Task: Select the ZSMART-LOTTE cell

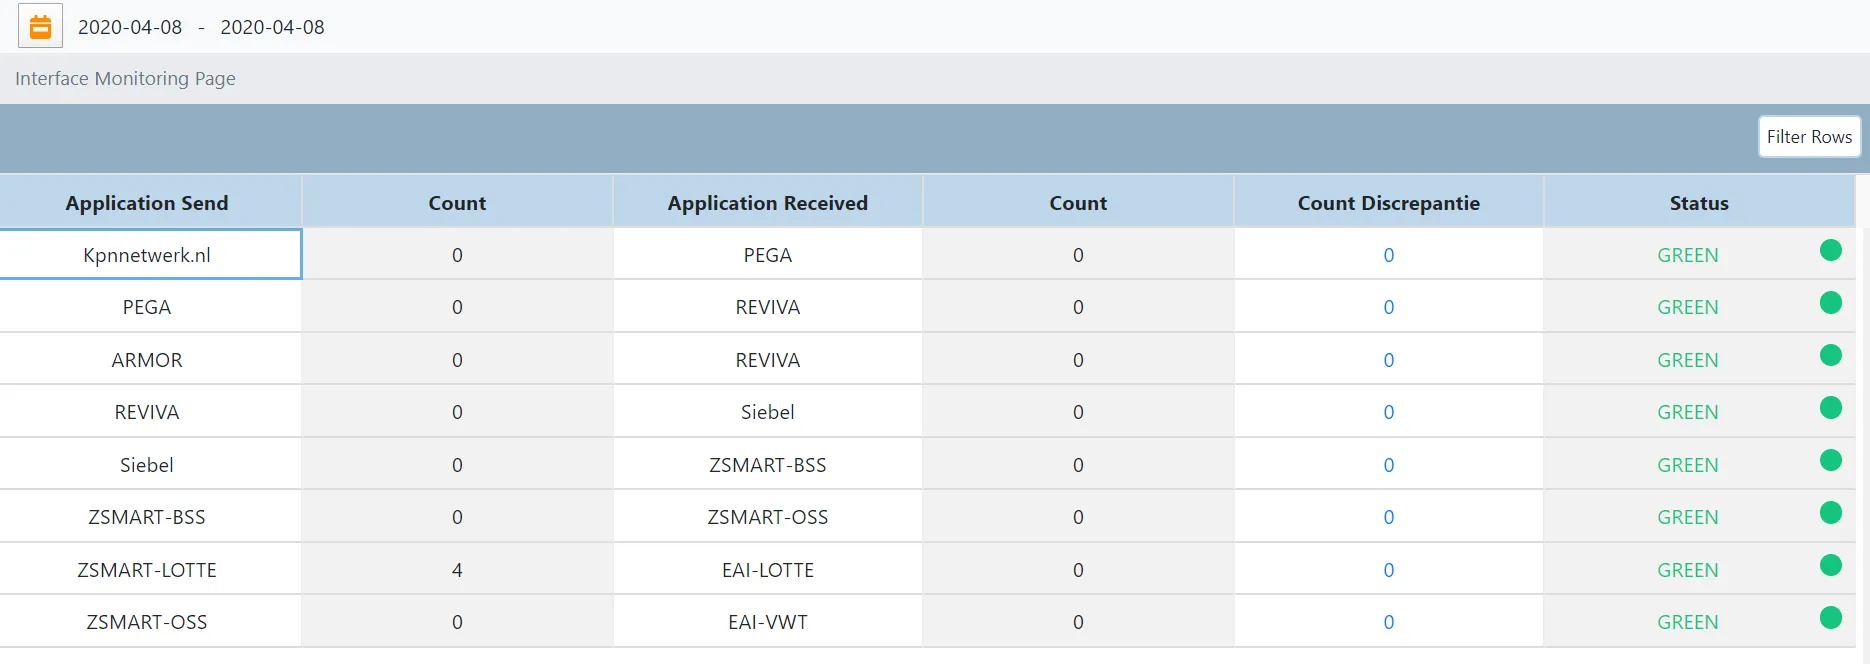Action: click(x=150, y=570)
